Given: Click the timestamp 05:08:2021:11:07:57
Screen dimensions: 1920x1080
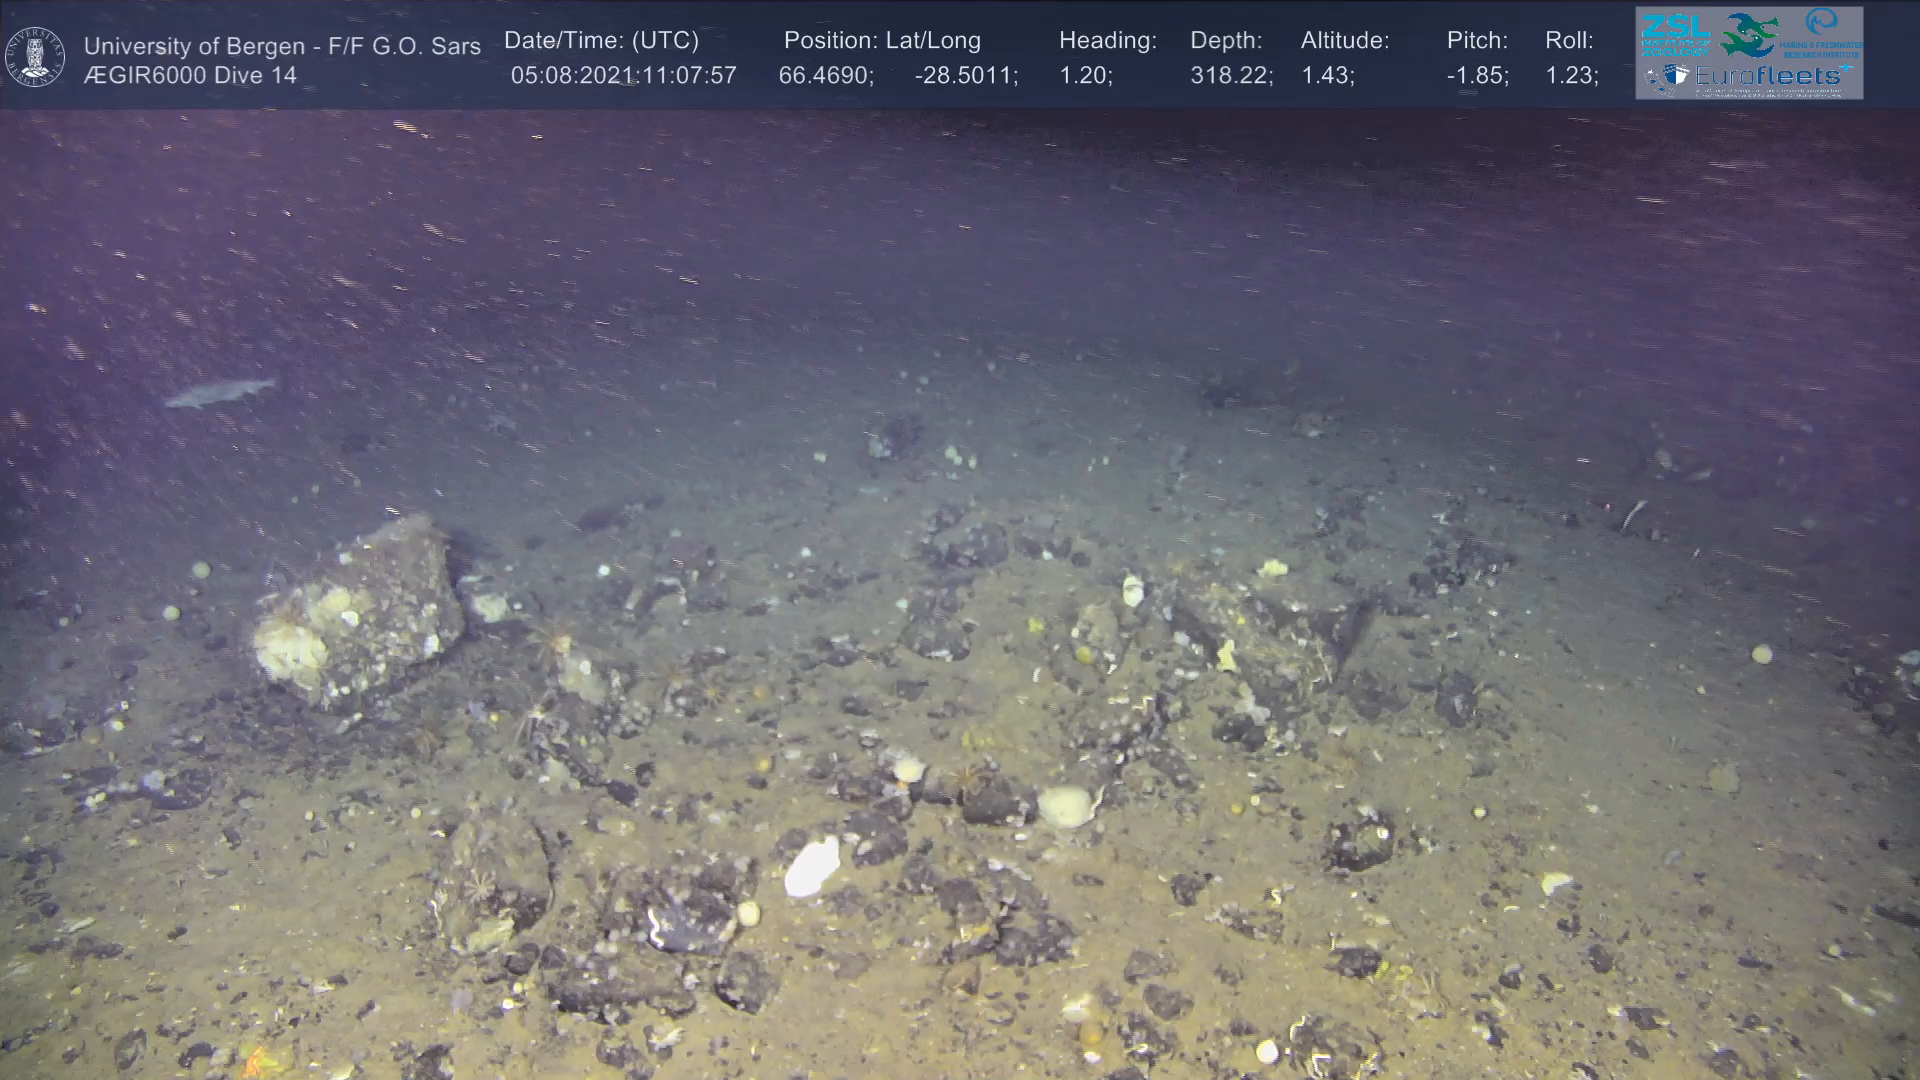Looking at the screenshot, I should point(623,76).
